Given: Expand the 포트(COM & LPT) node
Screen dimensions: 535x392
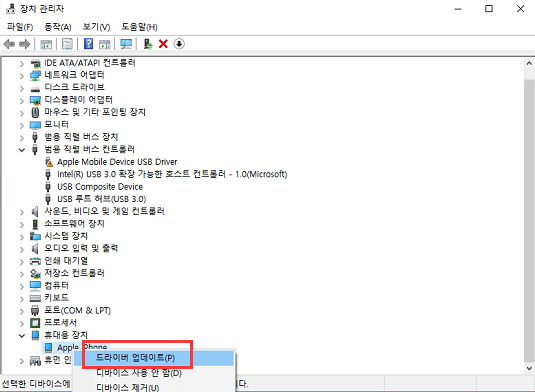Looking at the screenshot, I should pyautogui.click(x=21, y=311).
